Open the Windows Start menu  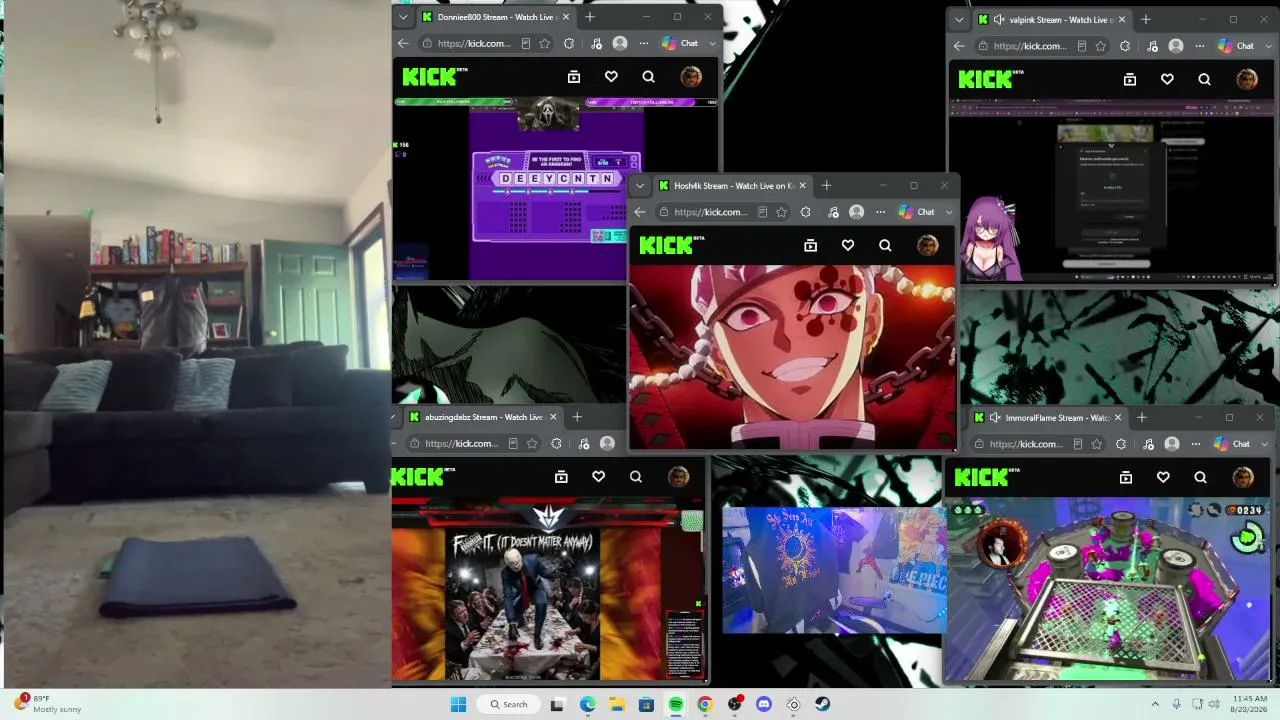458,704
